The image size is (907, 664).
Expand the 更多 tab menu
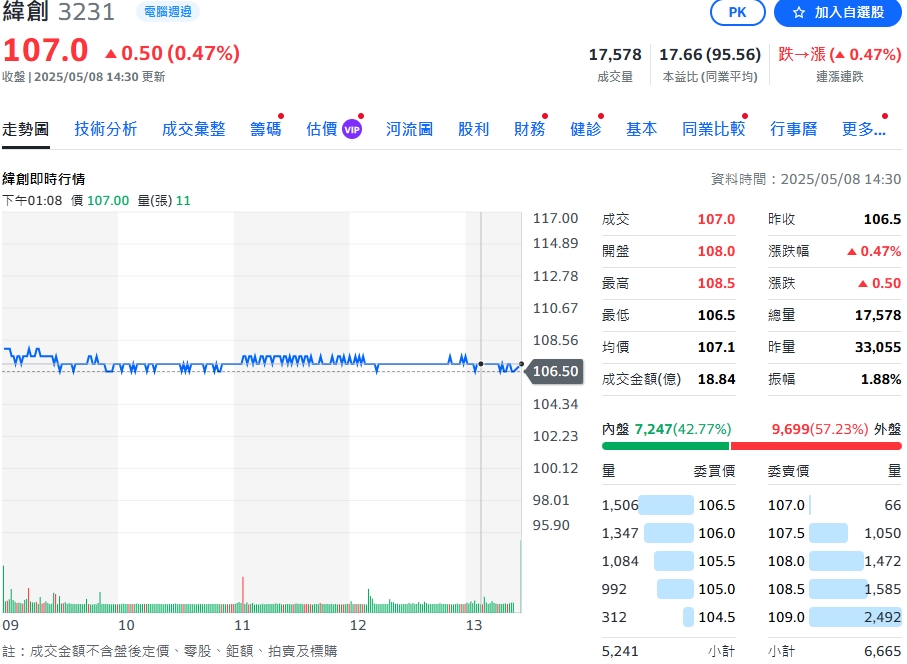point(863,129)
